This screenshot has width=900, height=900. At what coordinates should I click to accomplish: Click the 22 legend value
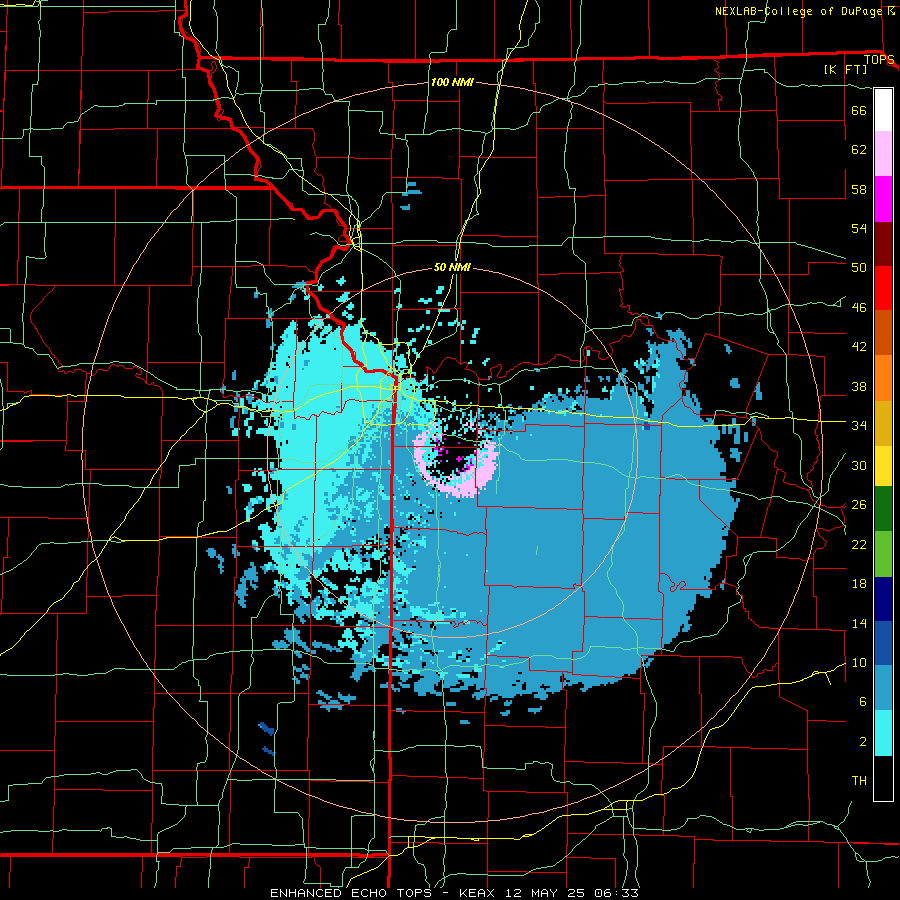click(859, 544)
